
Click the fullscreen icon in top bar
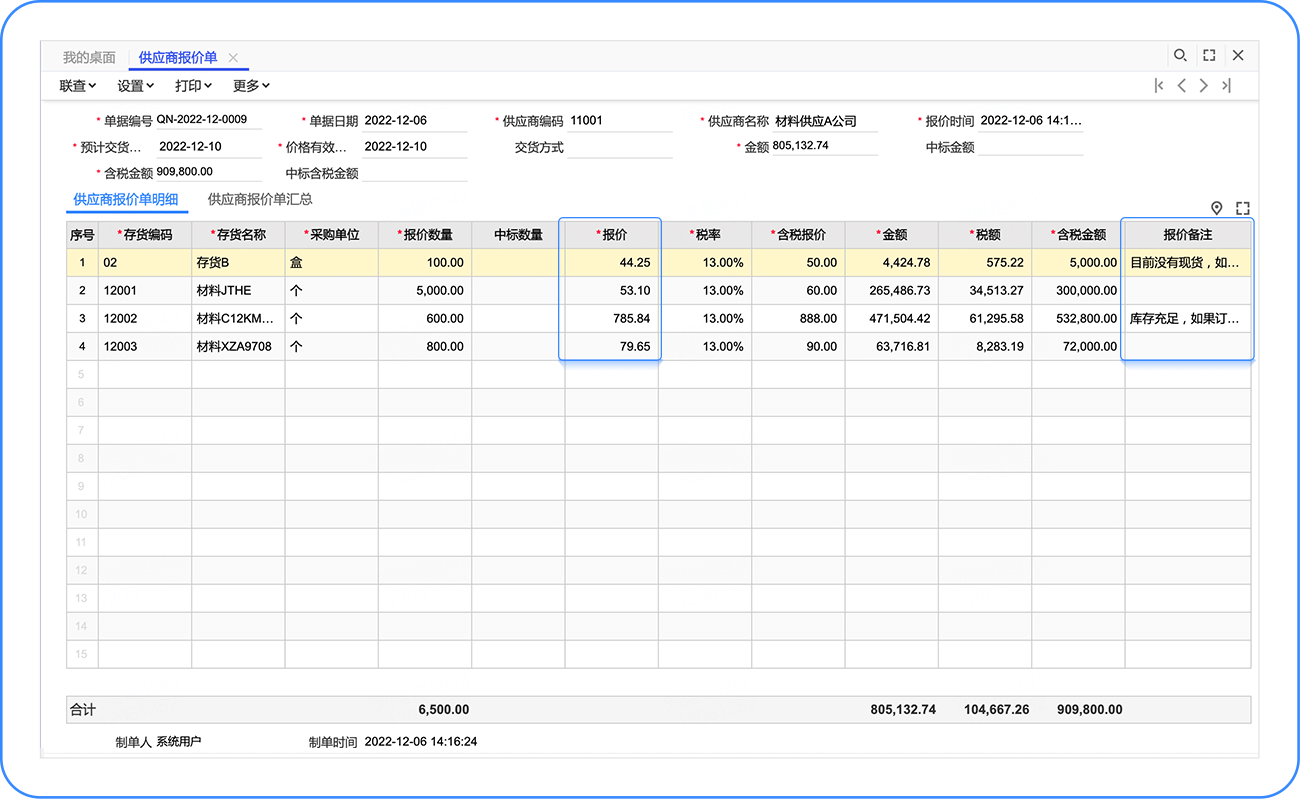click(x=1209, y=56)
